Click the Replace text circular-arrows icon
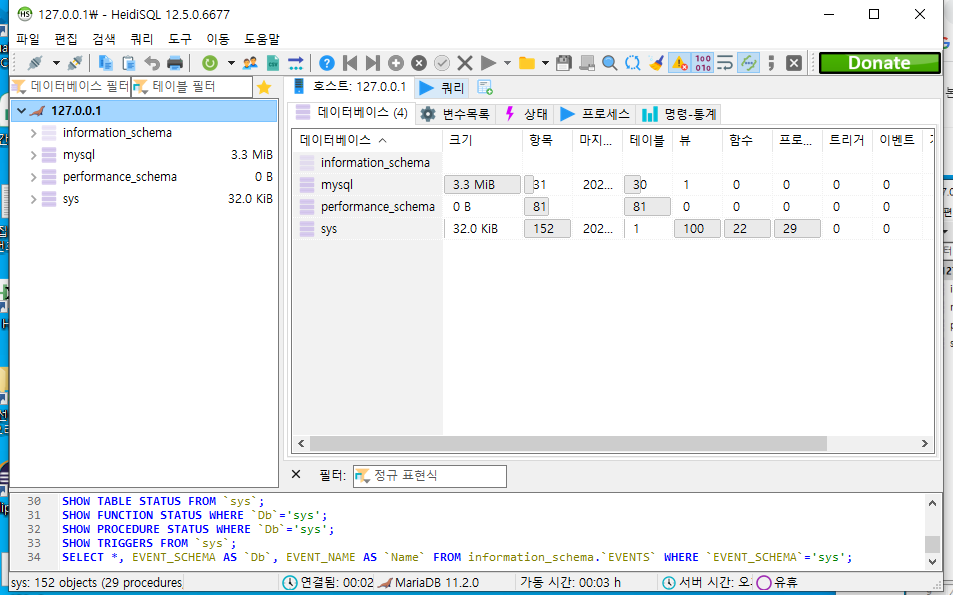 [x=633, y=63]
